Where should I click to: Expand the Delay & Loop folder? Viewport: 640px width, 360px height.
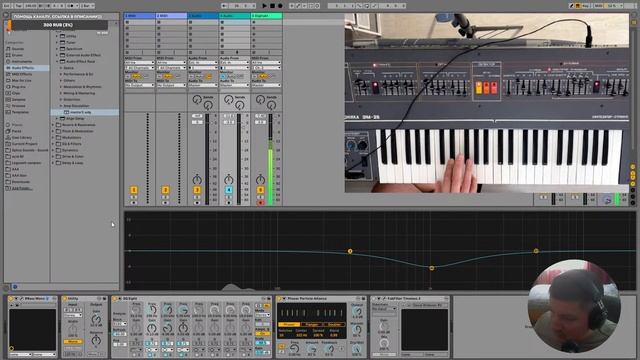53,163
